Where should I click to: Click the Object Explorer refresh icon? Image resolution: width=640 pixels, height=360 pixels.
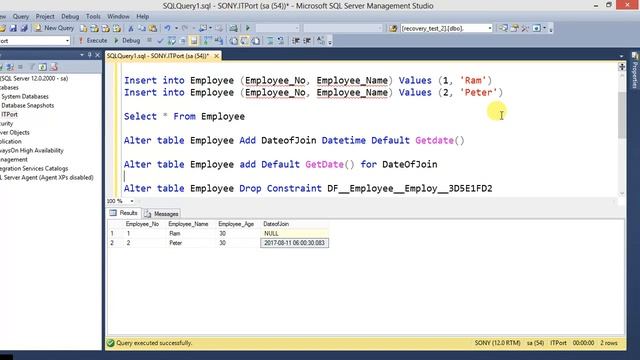[43, 67]
